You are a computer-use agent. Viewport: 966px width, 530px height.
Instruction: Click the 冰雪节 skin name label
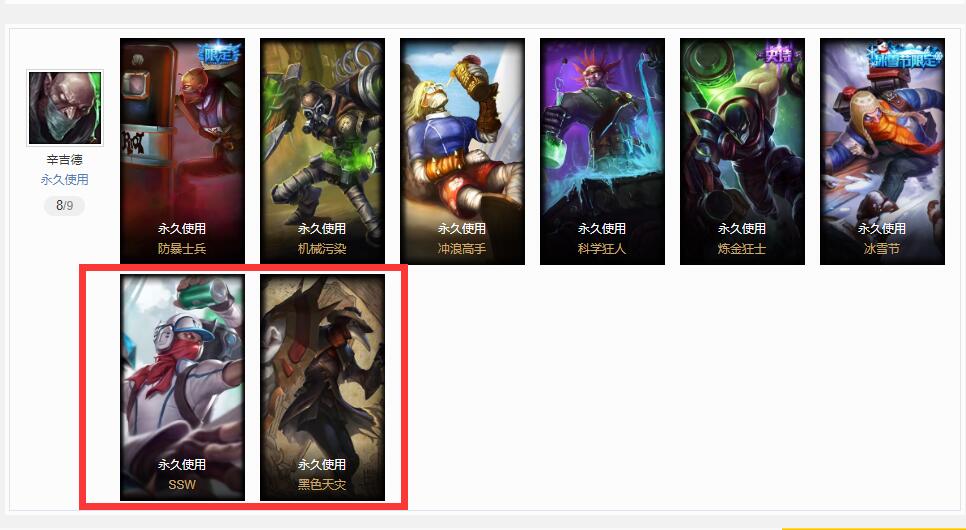pos(882,249)
